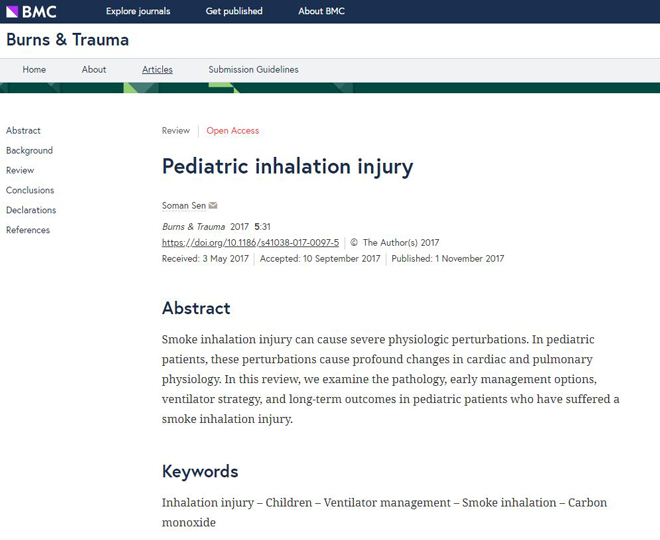The image size is (660, 540).
Task: Click the Abstract main heading
Action: (x=196, y=308)
